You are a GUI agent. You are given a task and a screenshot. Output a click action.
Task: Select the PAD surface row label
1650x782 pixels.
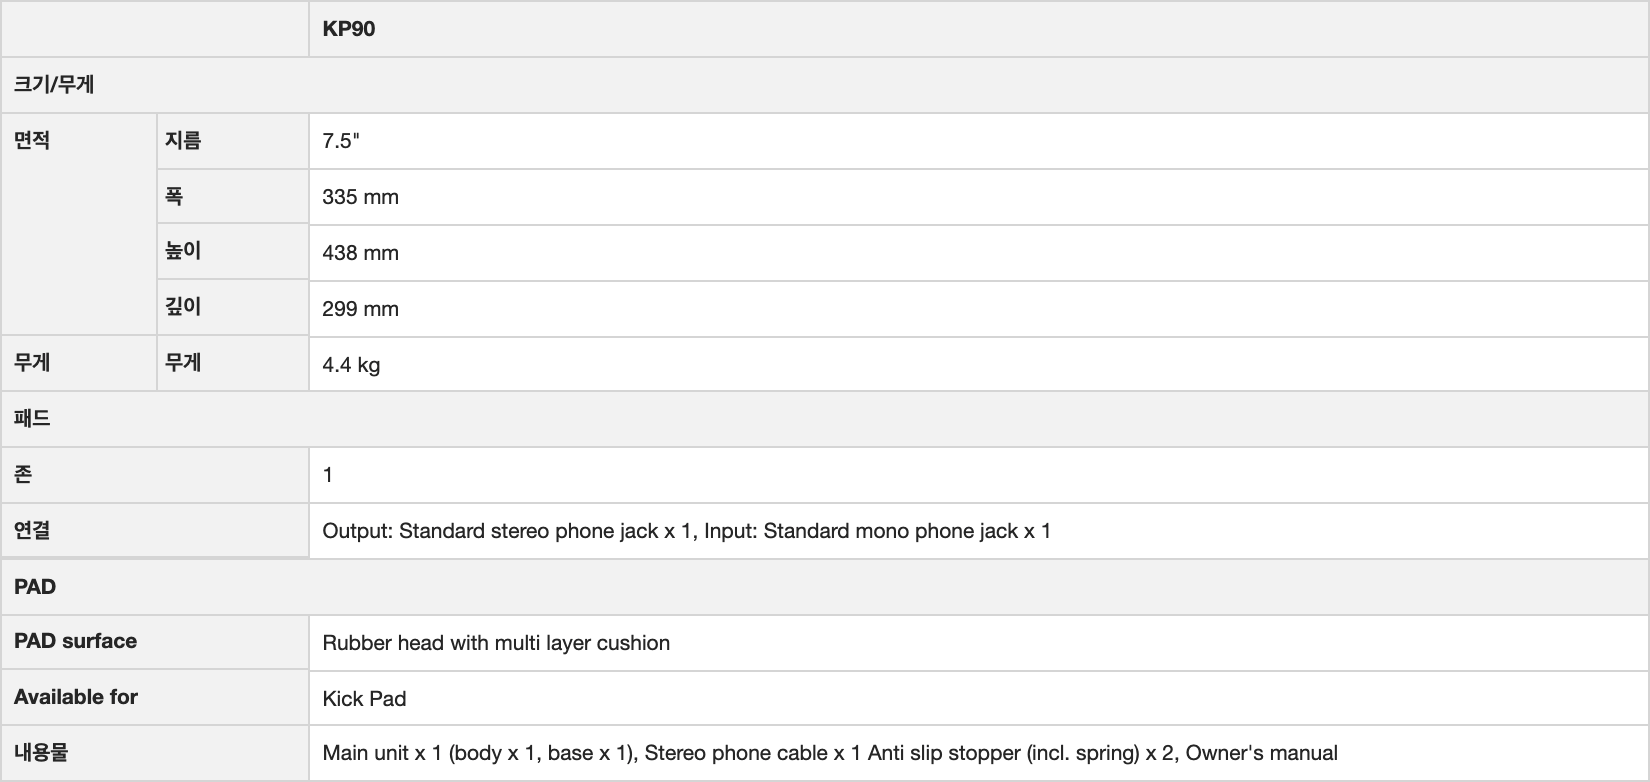point(76,641)
